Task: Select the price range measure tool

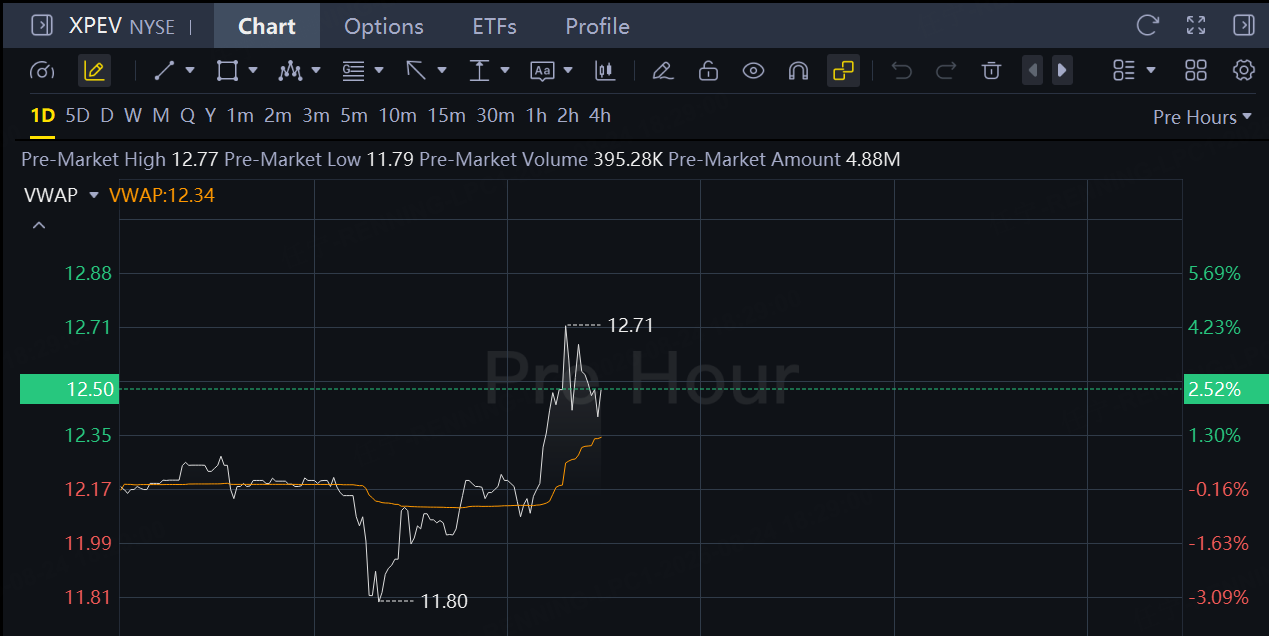Action: pyautogui.click(x=479, y=70)
